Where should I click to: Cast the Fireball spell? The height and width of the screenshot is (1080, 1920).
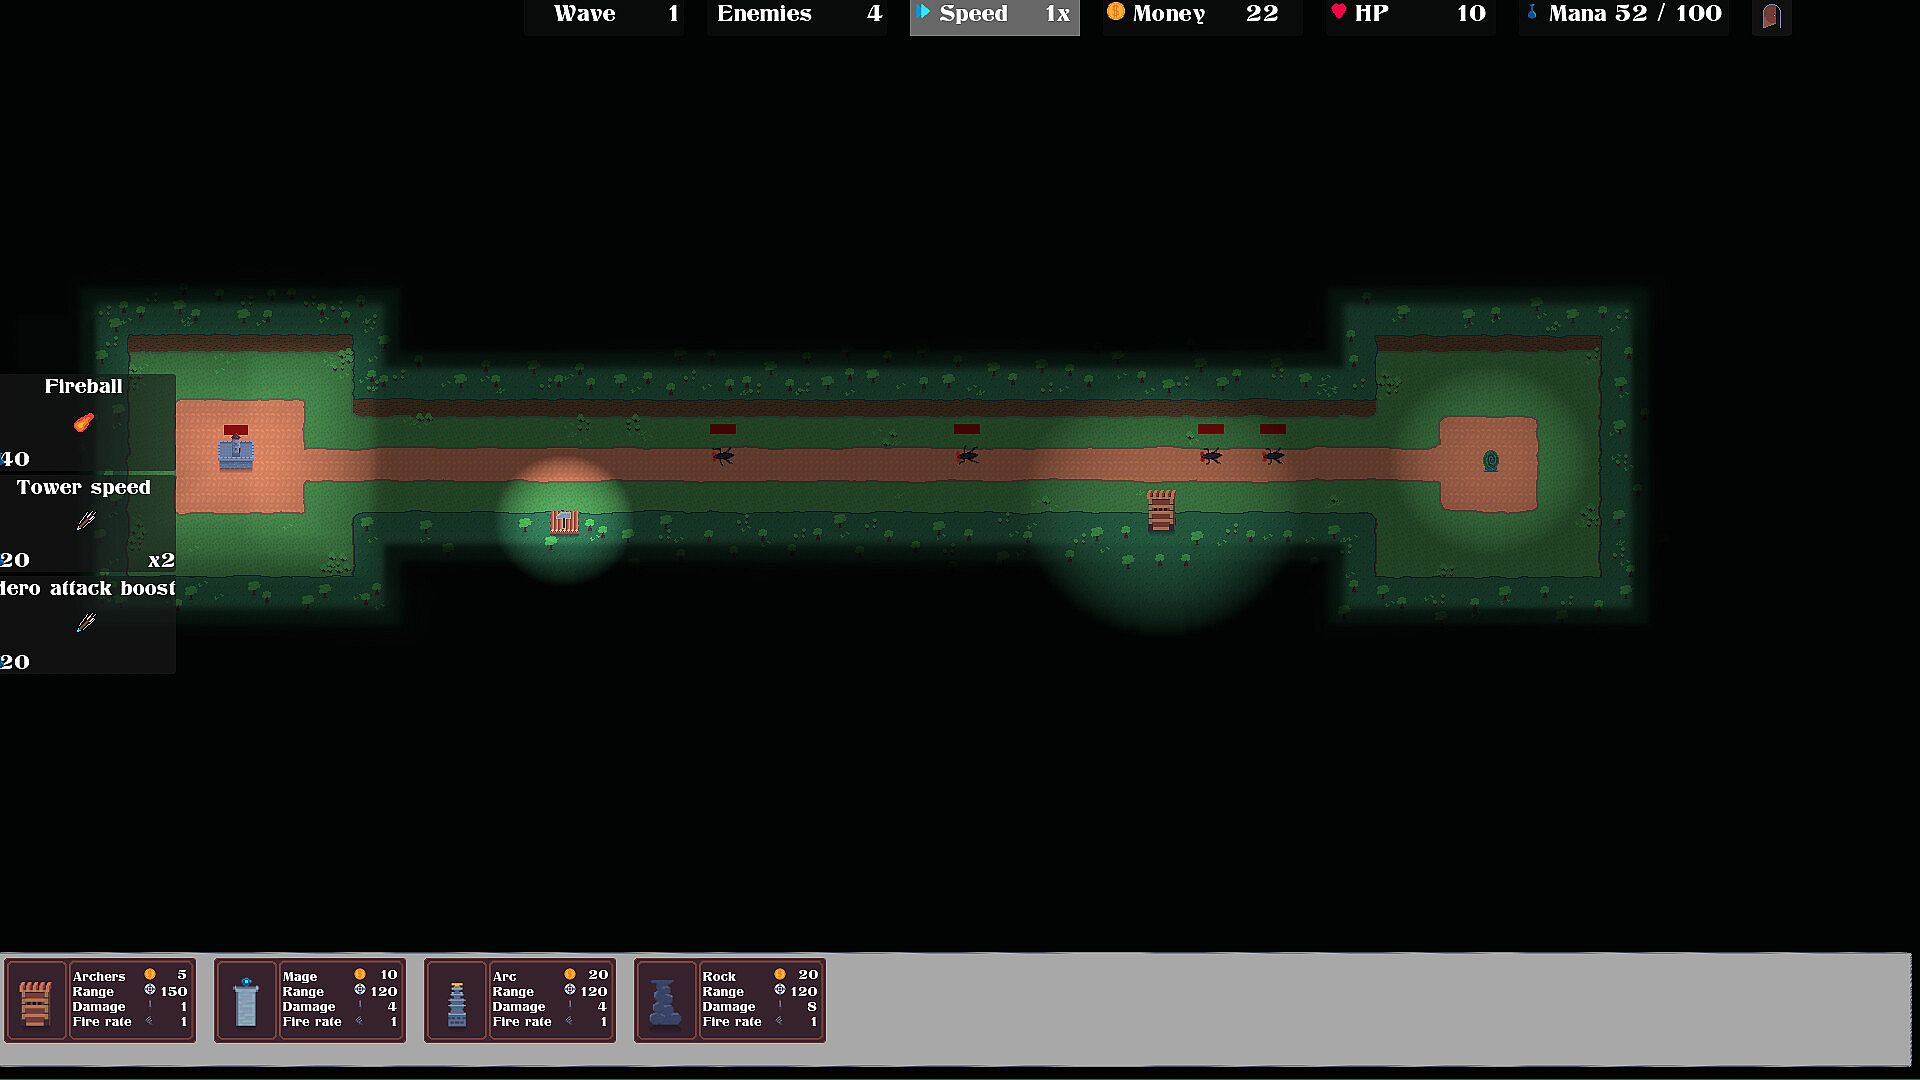84,422
